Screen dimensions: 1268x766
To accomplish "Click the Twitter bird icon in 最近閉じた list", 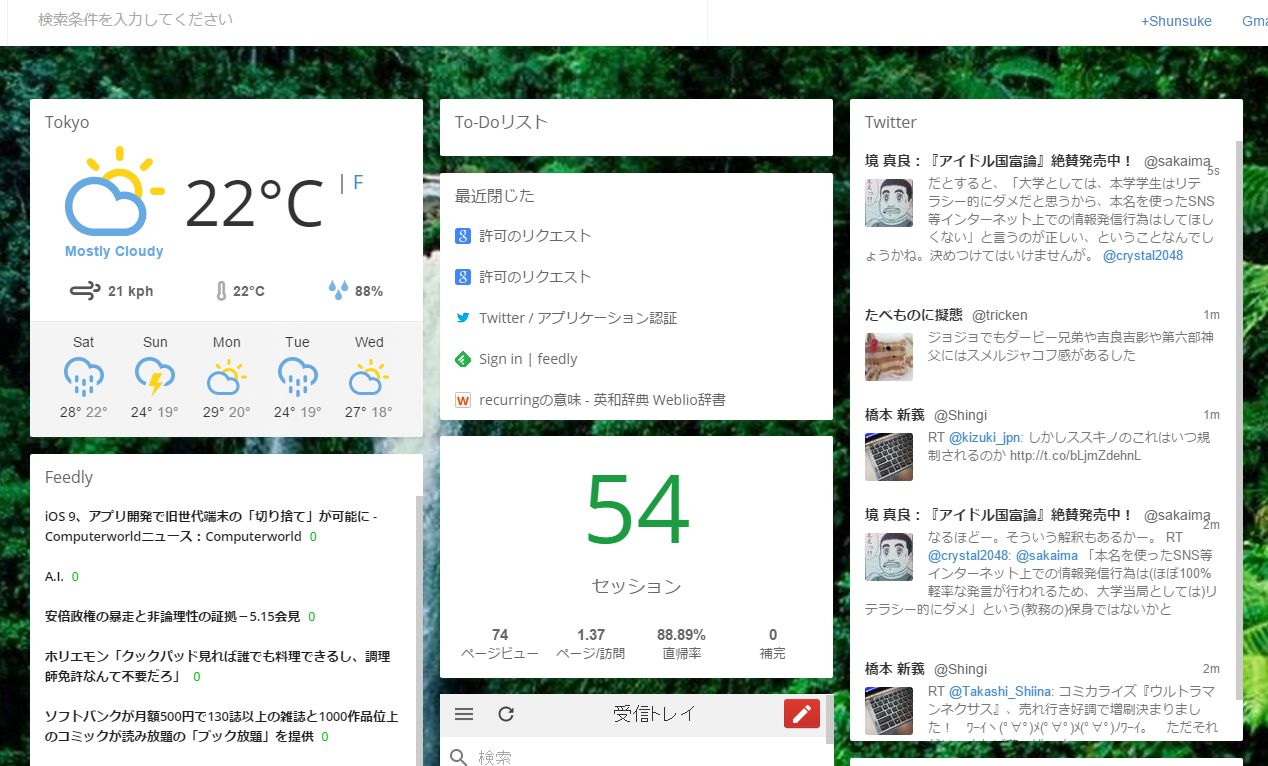I will tap(463, 318).
